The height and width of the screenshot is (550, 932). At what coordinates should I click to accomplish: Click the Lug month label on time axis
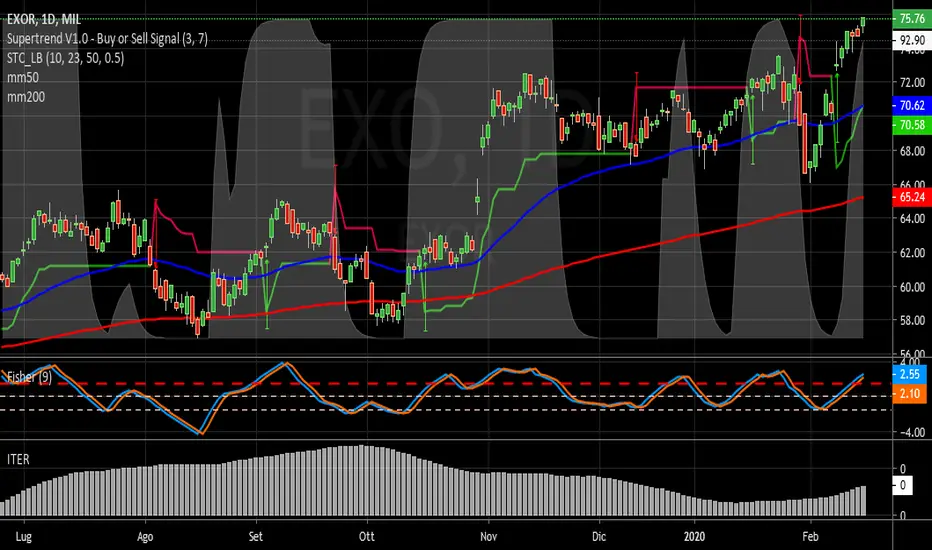(23, 537)
